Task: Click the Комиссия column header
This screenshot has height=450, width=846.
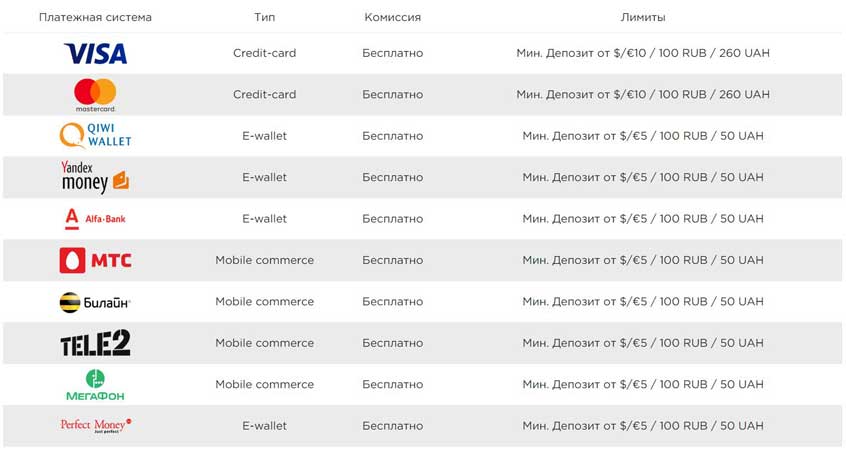Action: (392, 18)
